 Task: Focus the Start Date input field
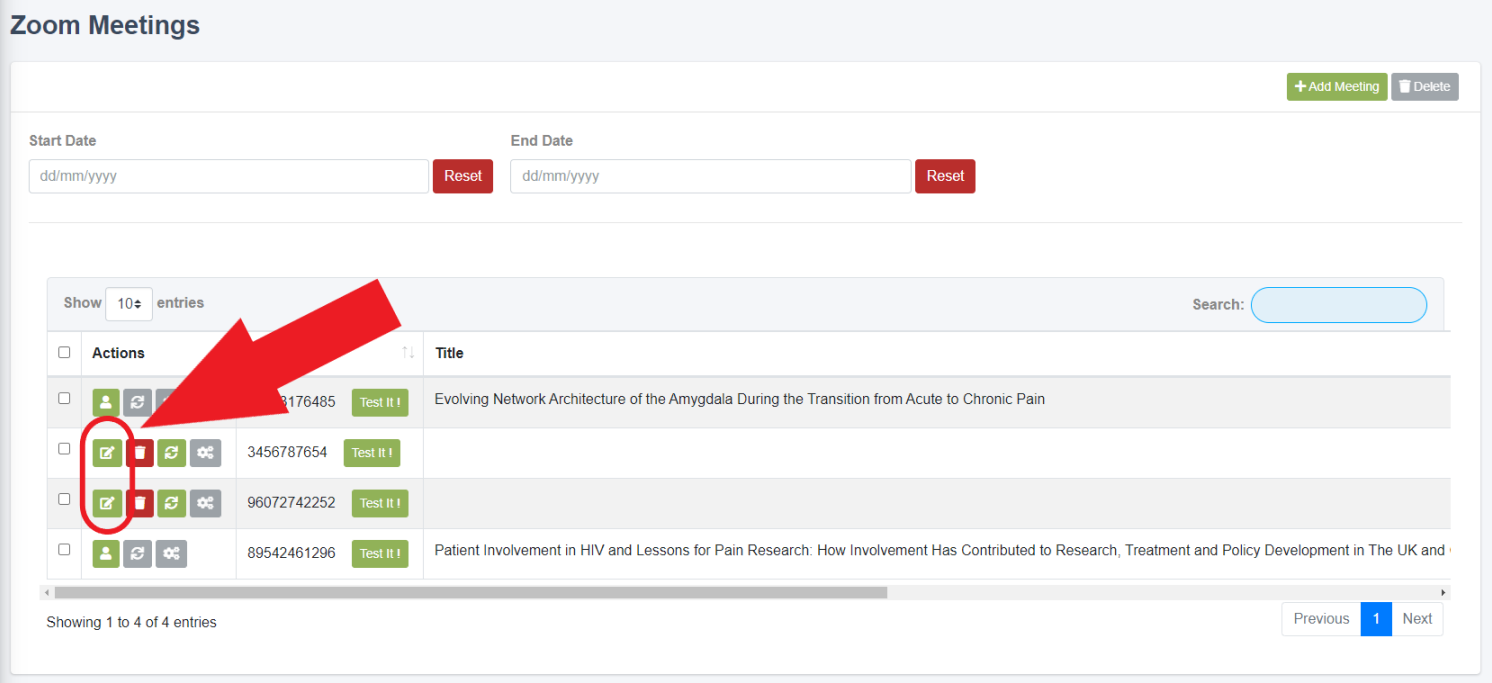pos(229,176)
